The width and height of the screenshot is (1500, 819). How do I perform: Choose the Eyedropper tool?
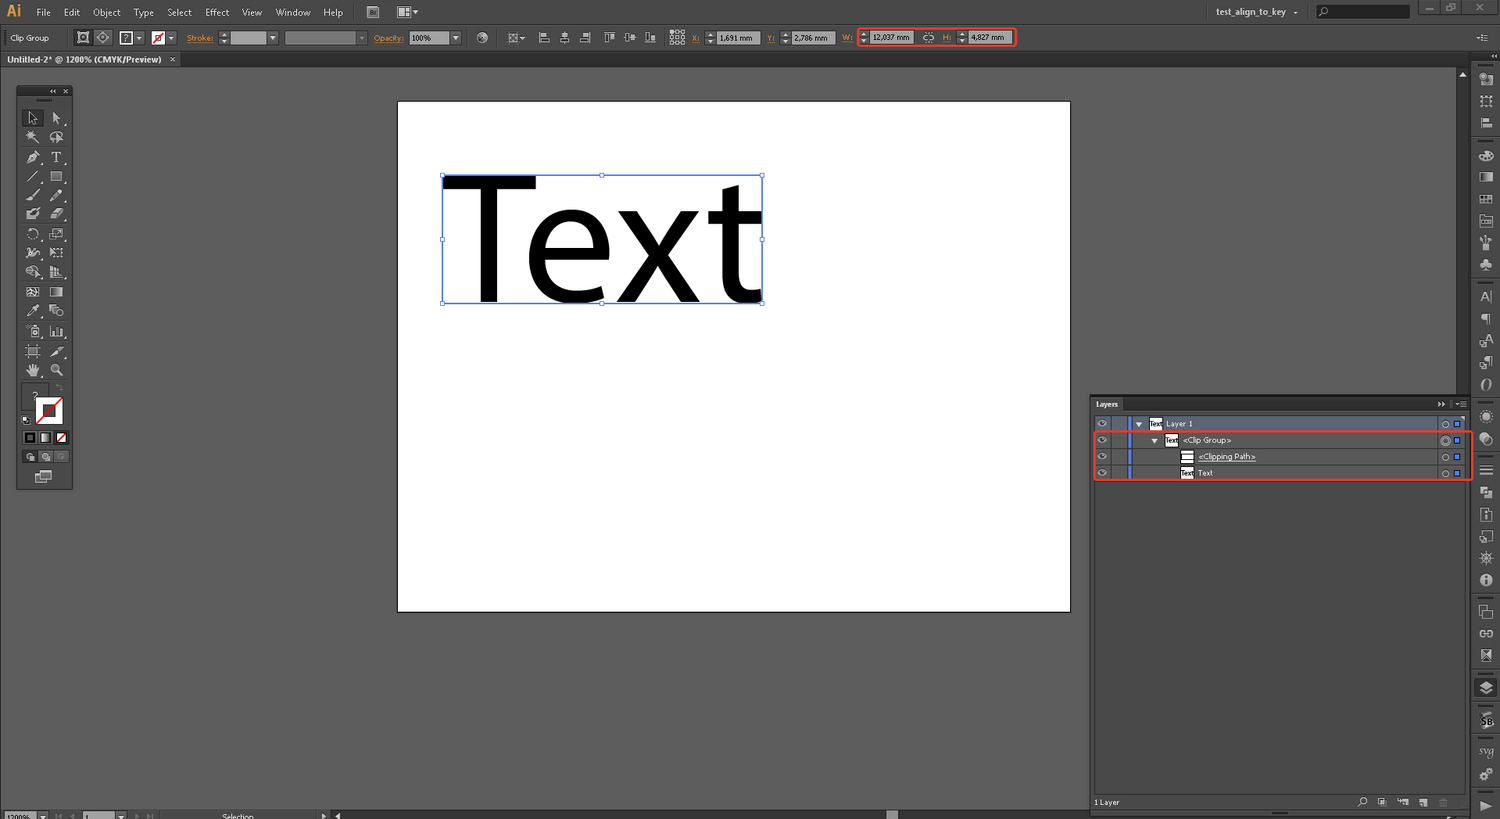click(33, 311)
